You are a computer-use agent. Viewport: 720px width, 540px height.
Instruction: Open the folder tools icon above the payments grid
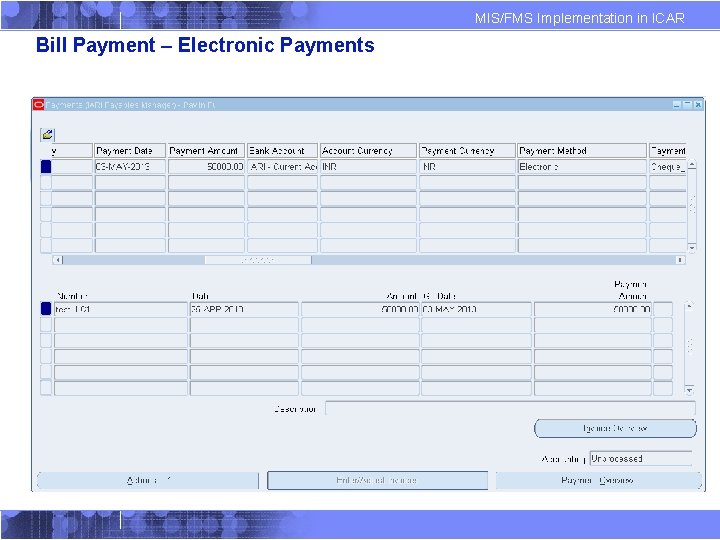[47, 135]
